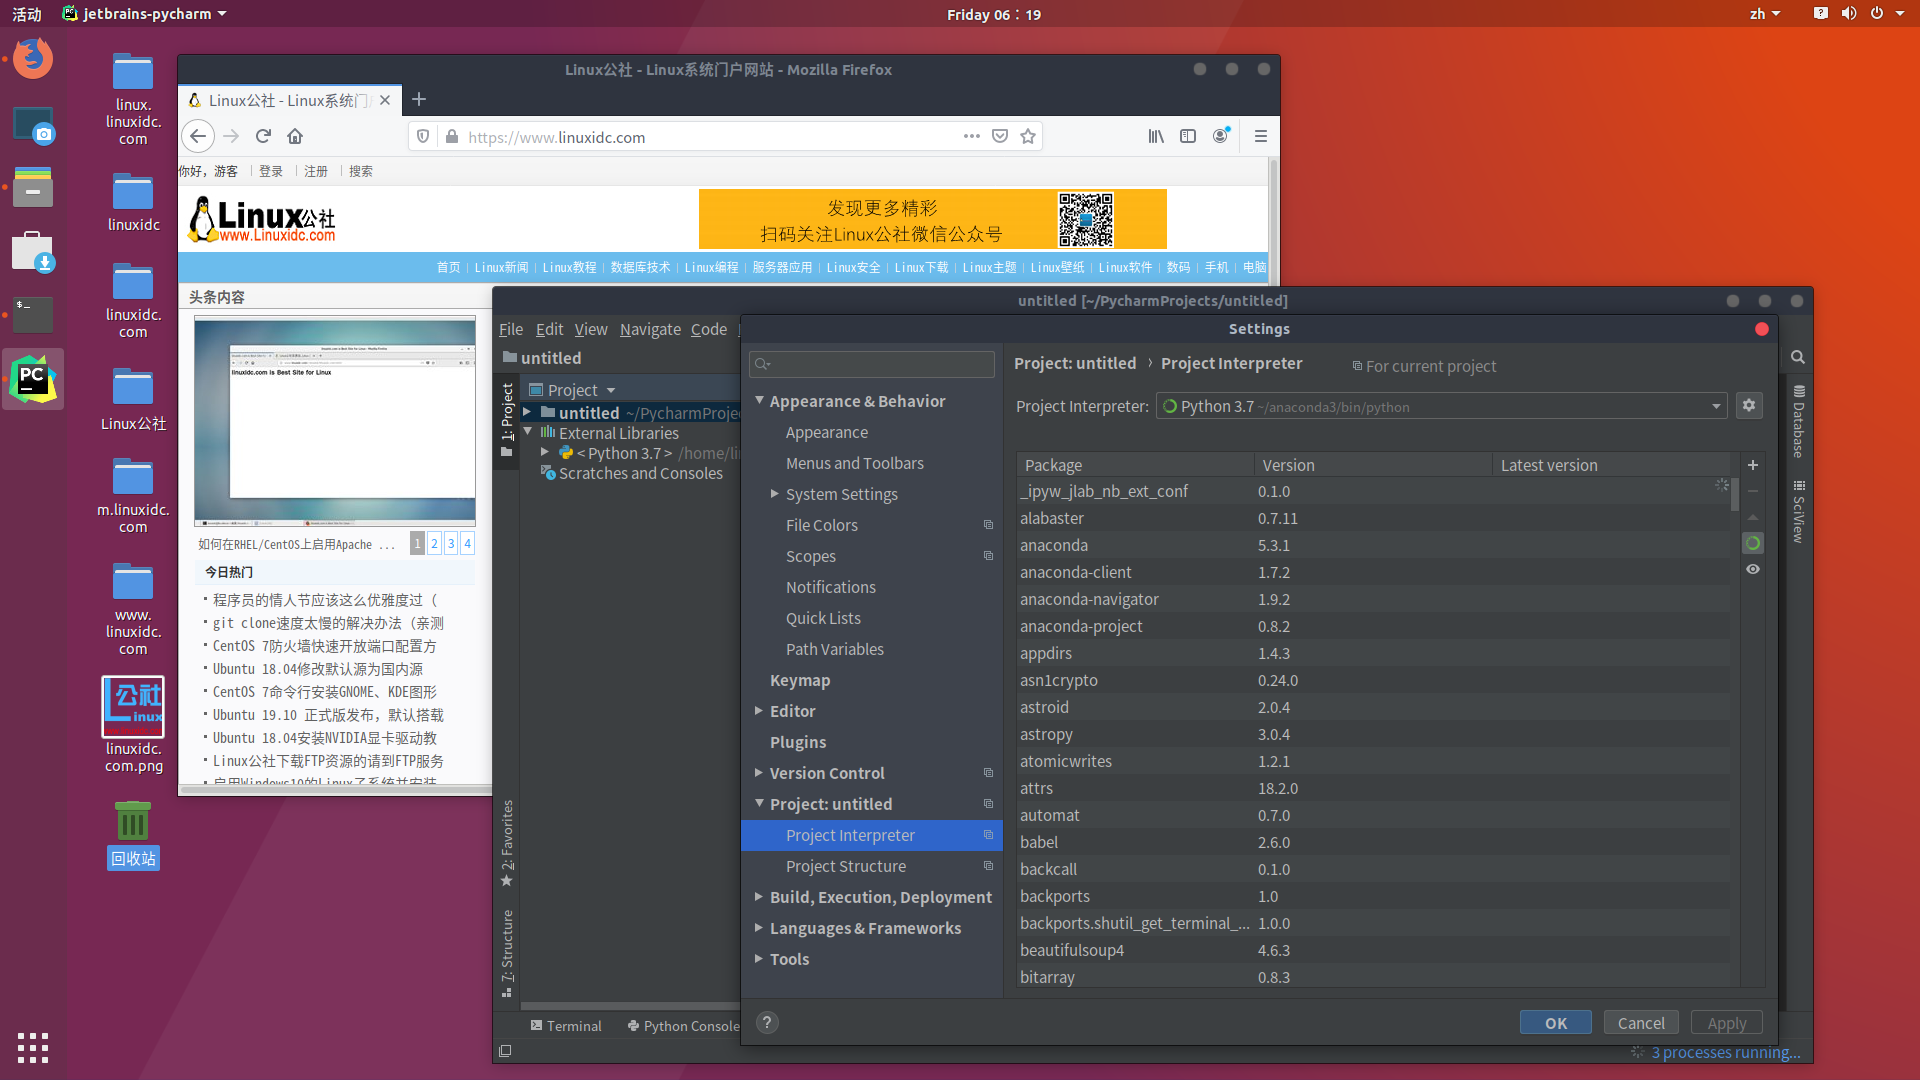1920x1080 pixels.
Task: Select Project Interpreter from left settings menu
Action: pos(851,833)
